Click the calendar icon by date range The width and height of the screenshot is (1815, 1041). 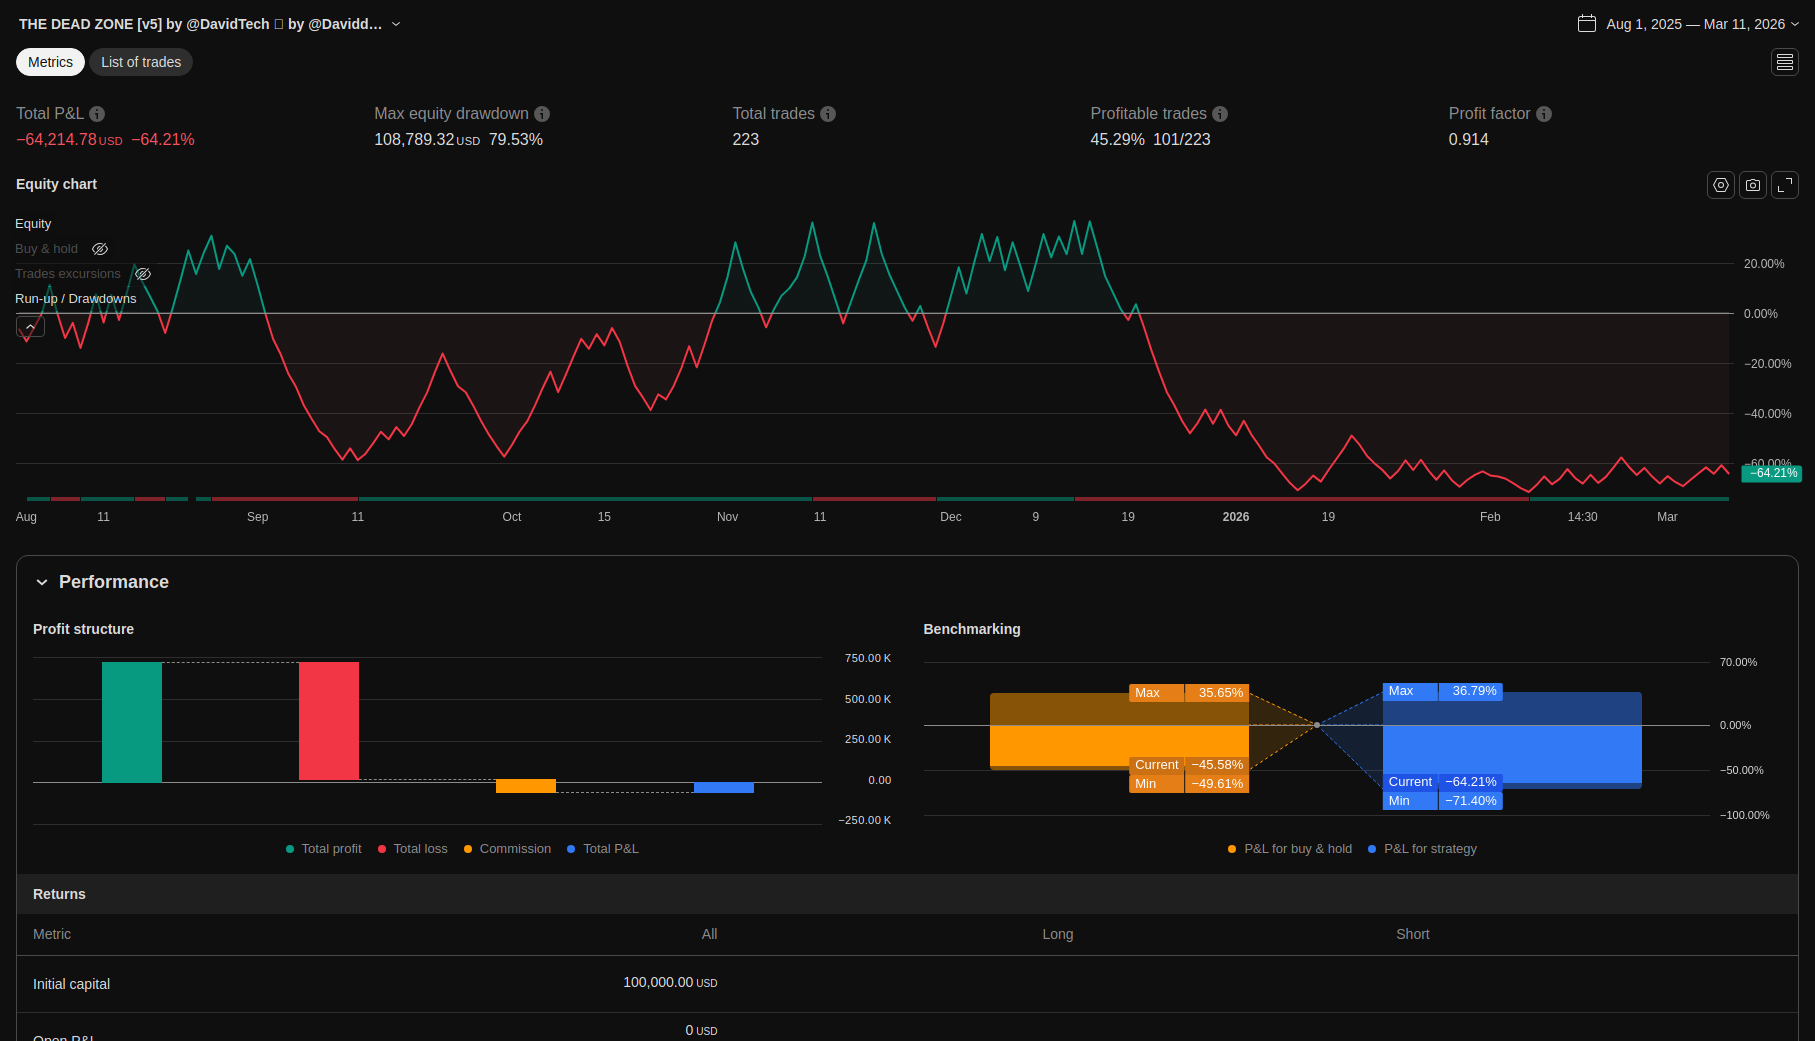(1586, 24)
